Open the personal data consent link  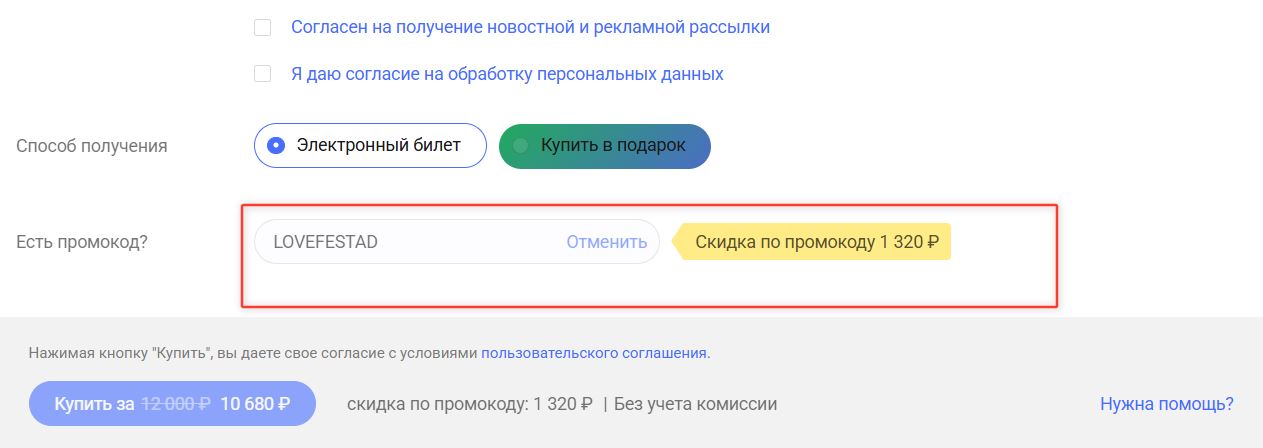[507, 74]
